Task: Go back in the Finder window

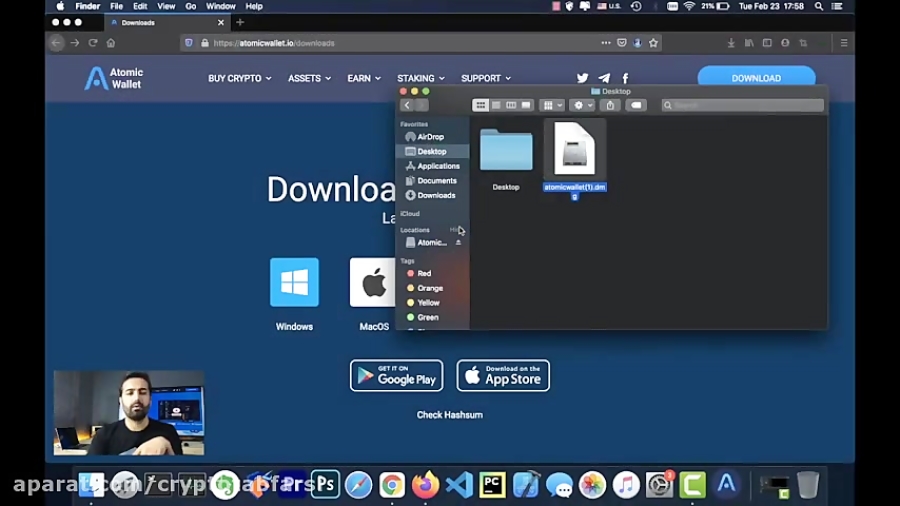Action: pos(407,106)
